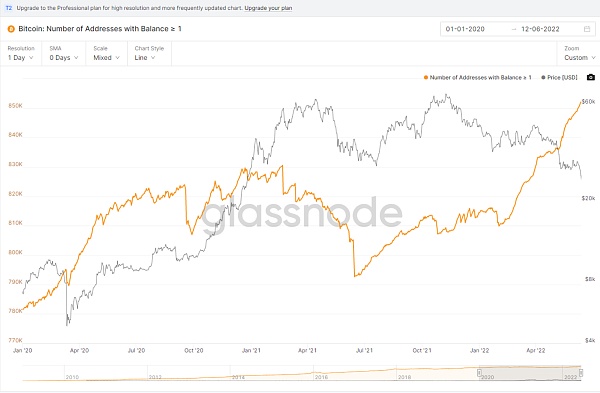Click the 2016 navigator year label
The image size is (600, 393).
[321, 377]
